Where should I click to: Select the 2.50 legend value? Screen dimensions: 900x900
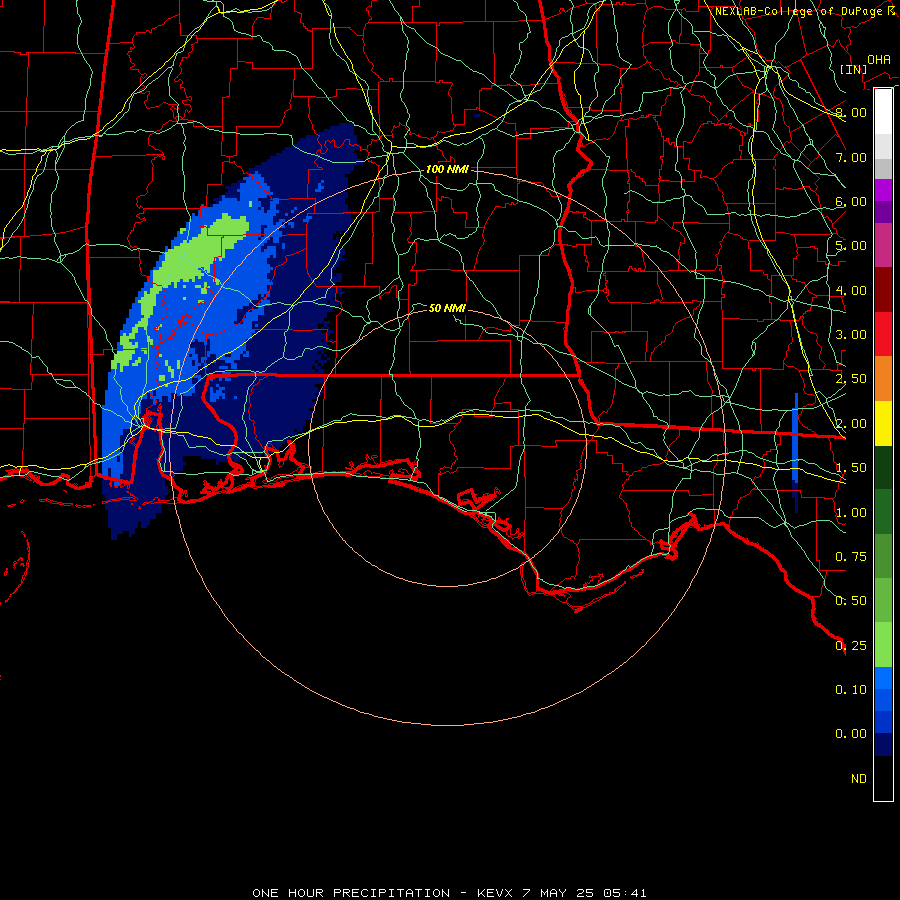(851, 379)
